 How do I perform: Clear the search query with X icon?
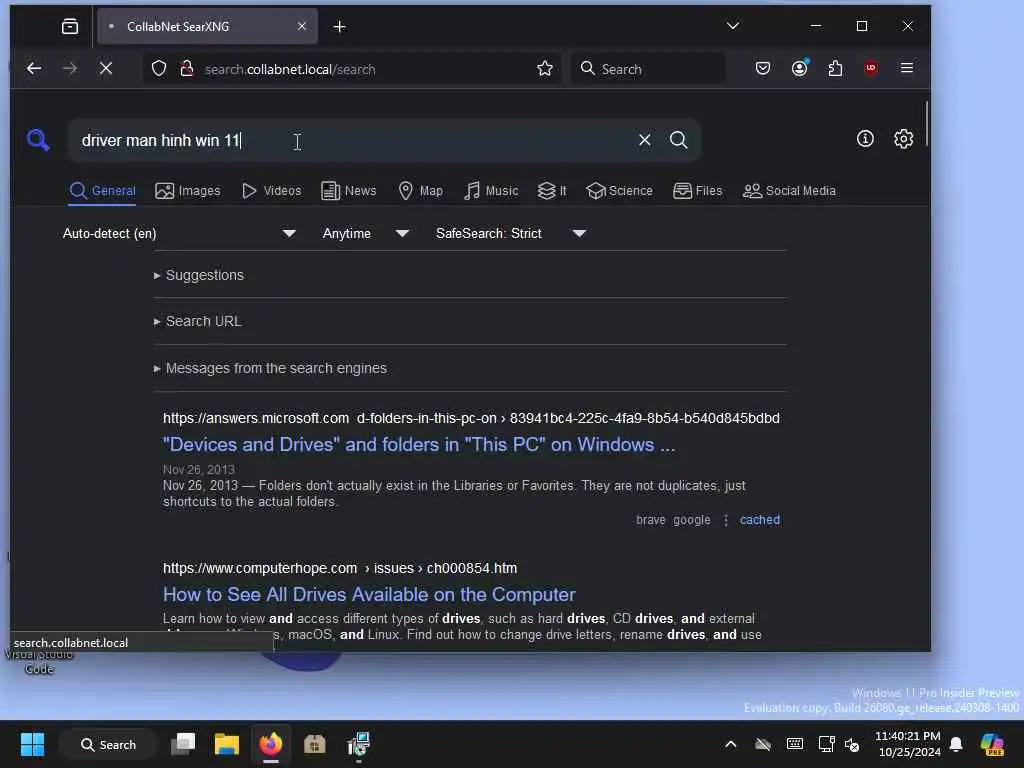(x=645, y=140)
